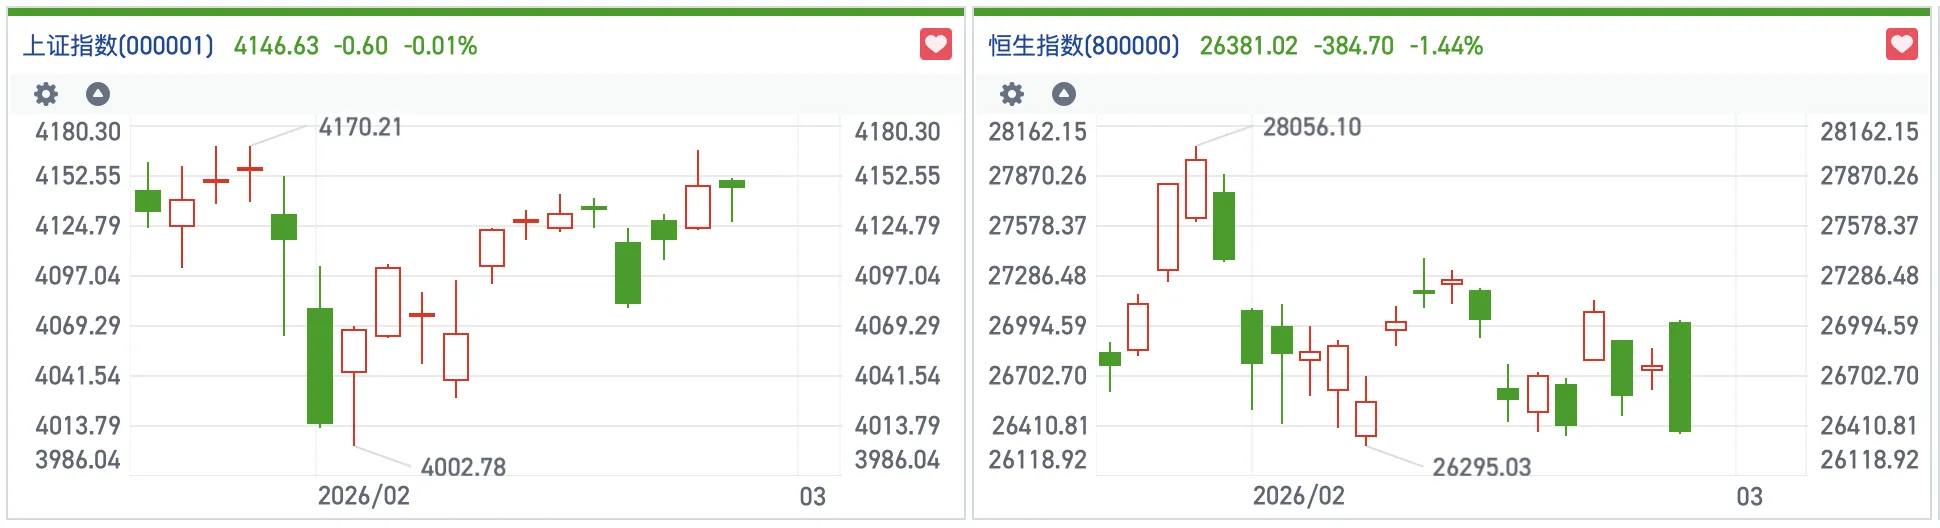Click the 28056.10 high label on the Hang Seng chart
The height and width of the screenshot is (528, 1940).
[x=1311, y=127]
